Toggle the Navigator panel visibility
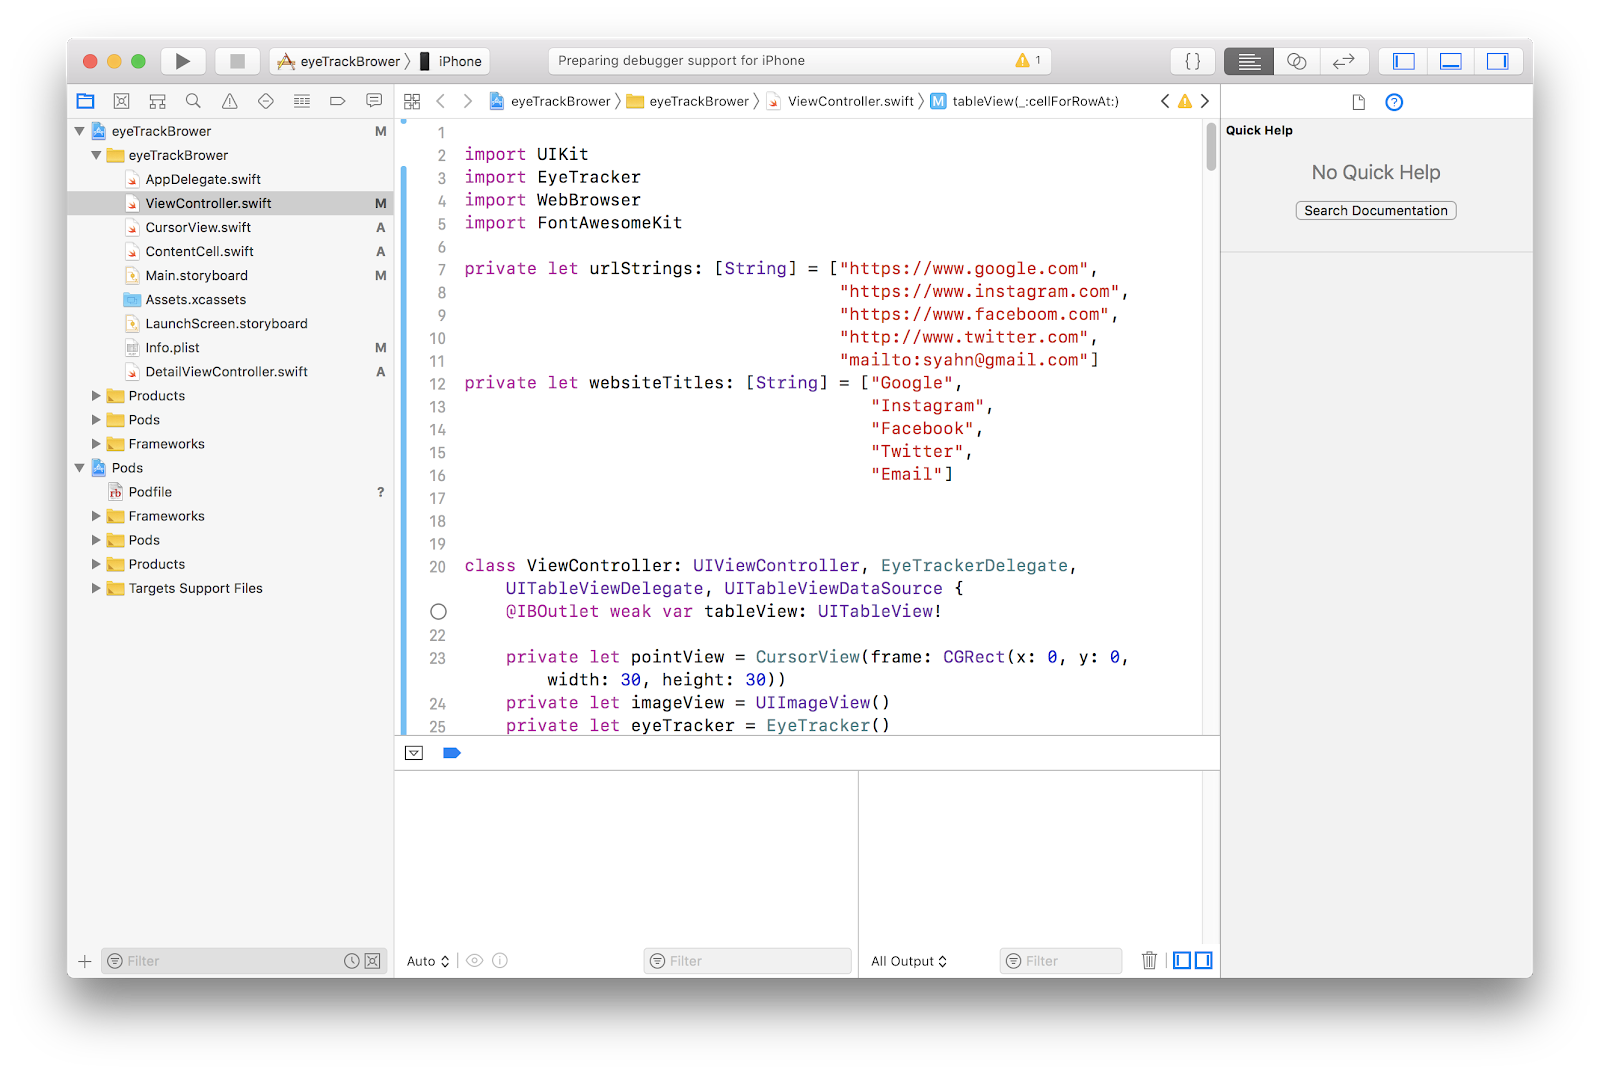Screen dimensions: 1600x1074 [x=1404, y=61]
